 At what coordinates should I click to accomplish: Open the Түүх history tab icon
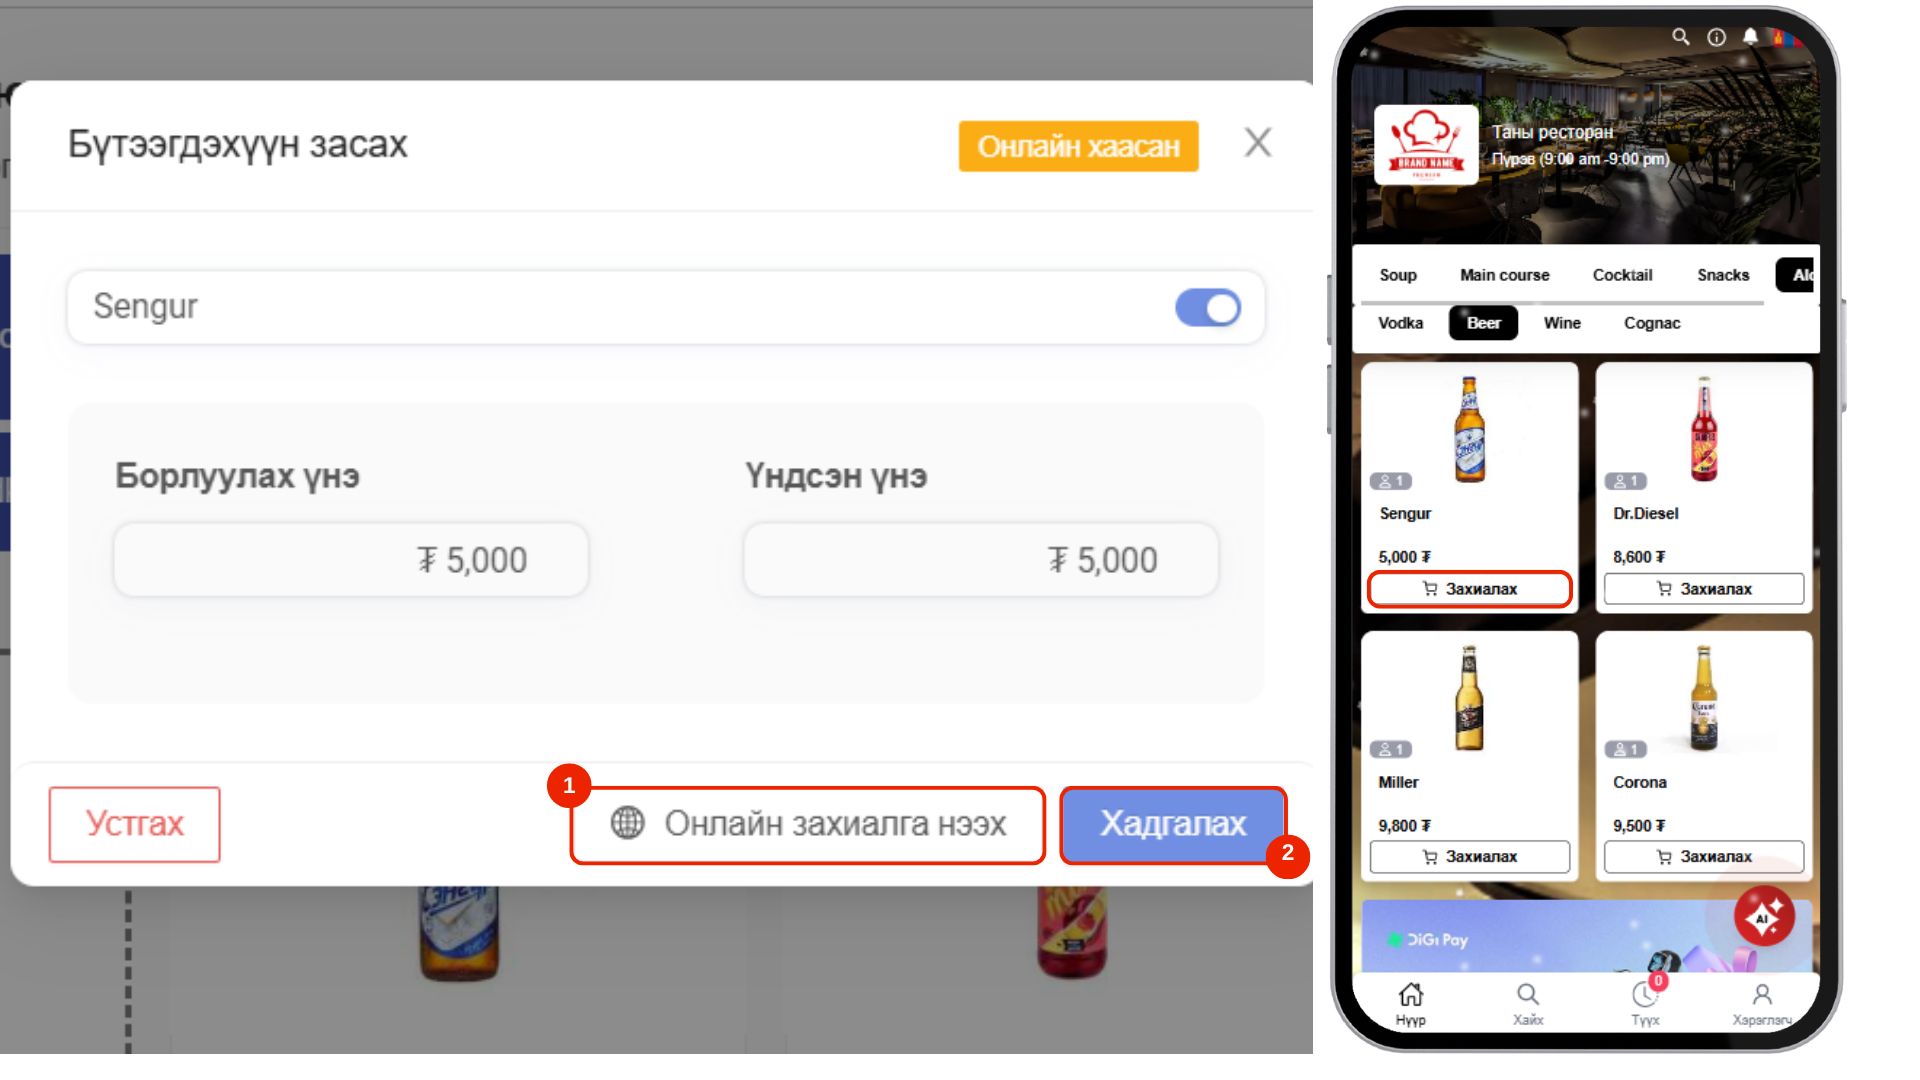pos(1645,996)
